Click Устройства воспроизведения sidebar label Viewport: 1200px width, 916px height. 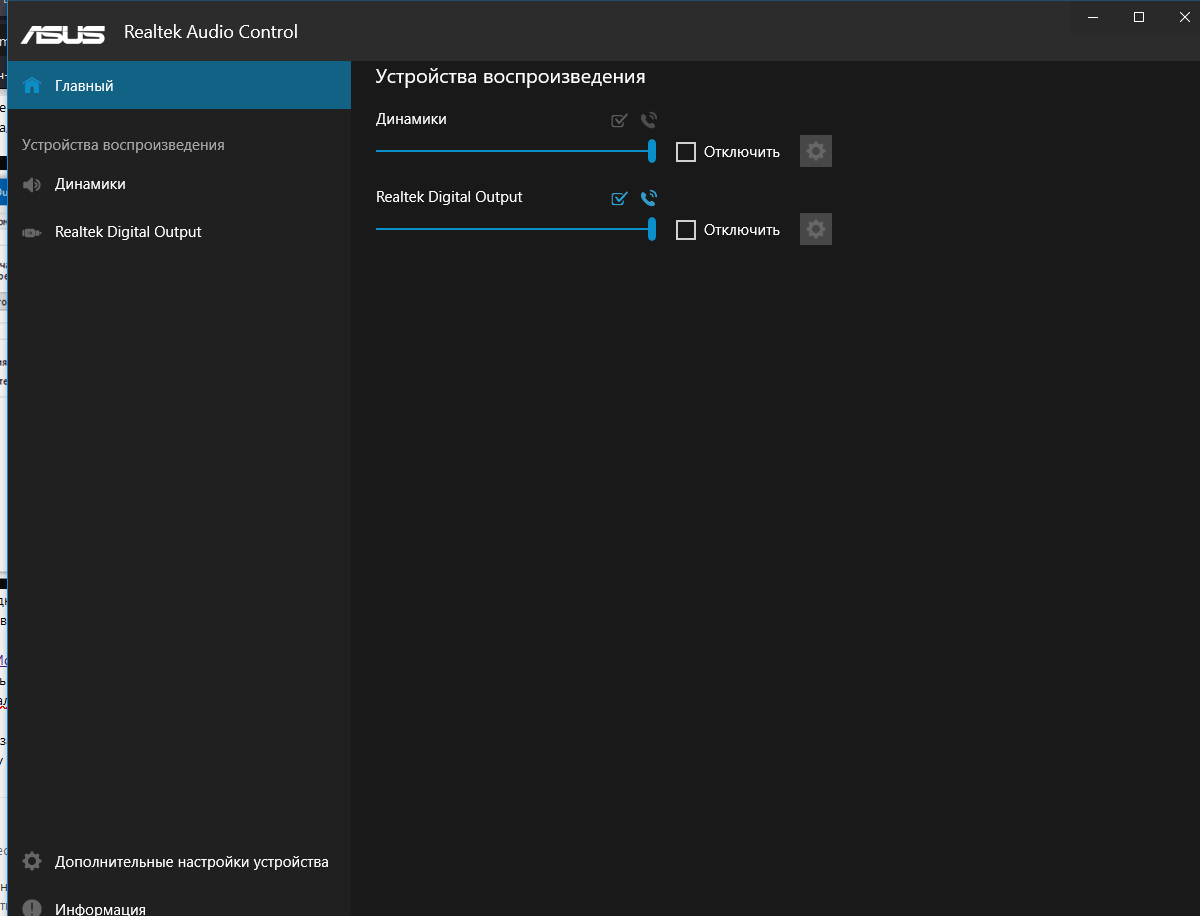coord(123,145)
